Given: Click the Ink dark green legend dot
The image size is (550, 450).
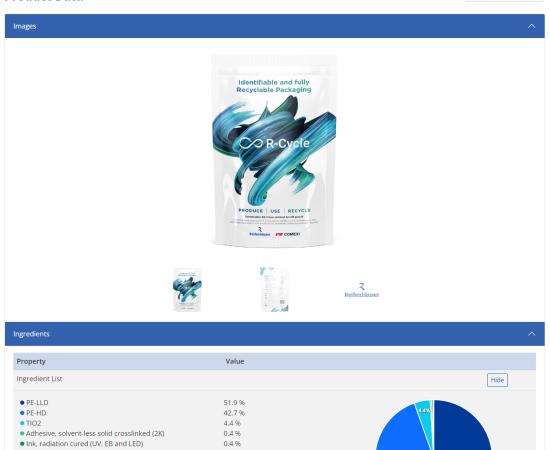Looking at the screenshot, I should pyautogui.click(x=22, y=444).
